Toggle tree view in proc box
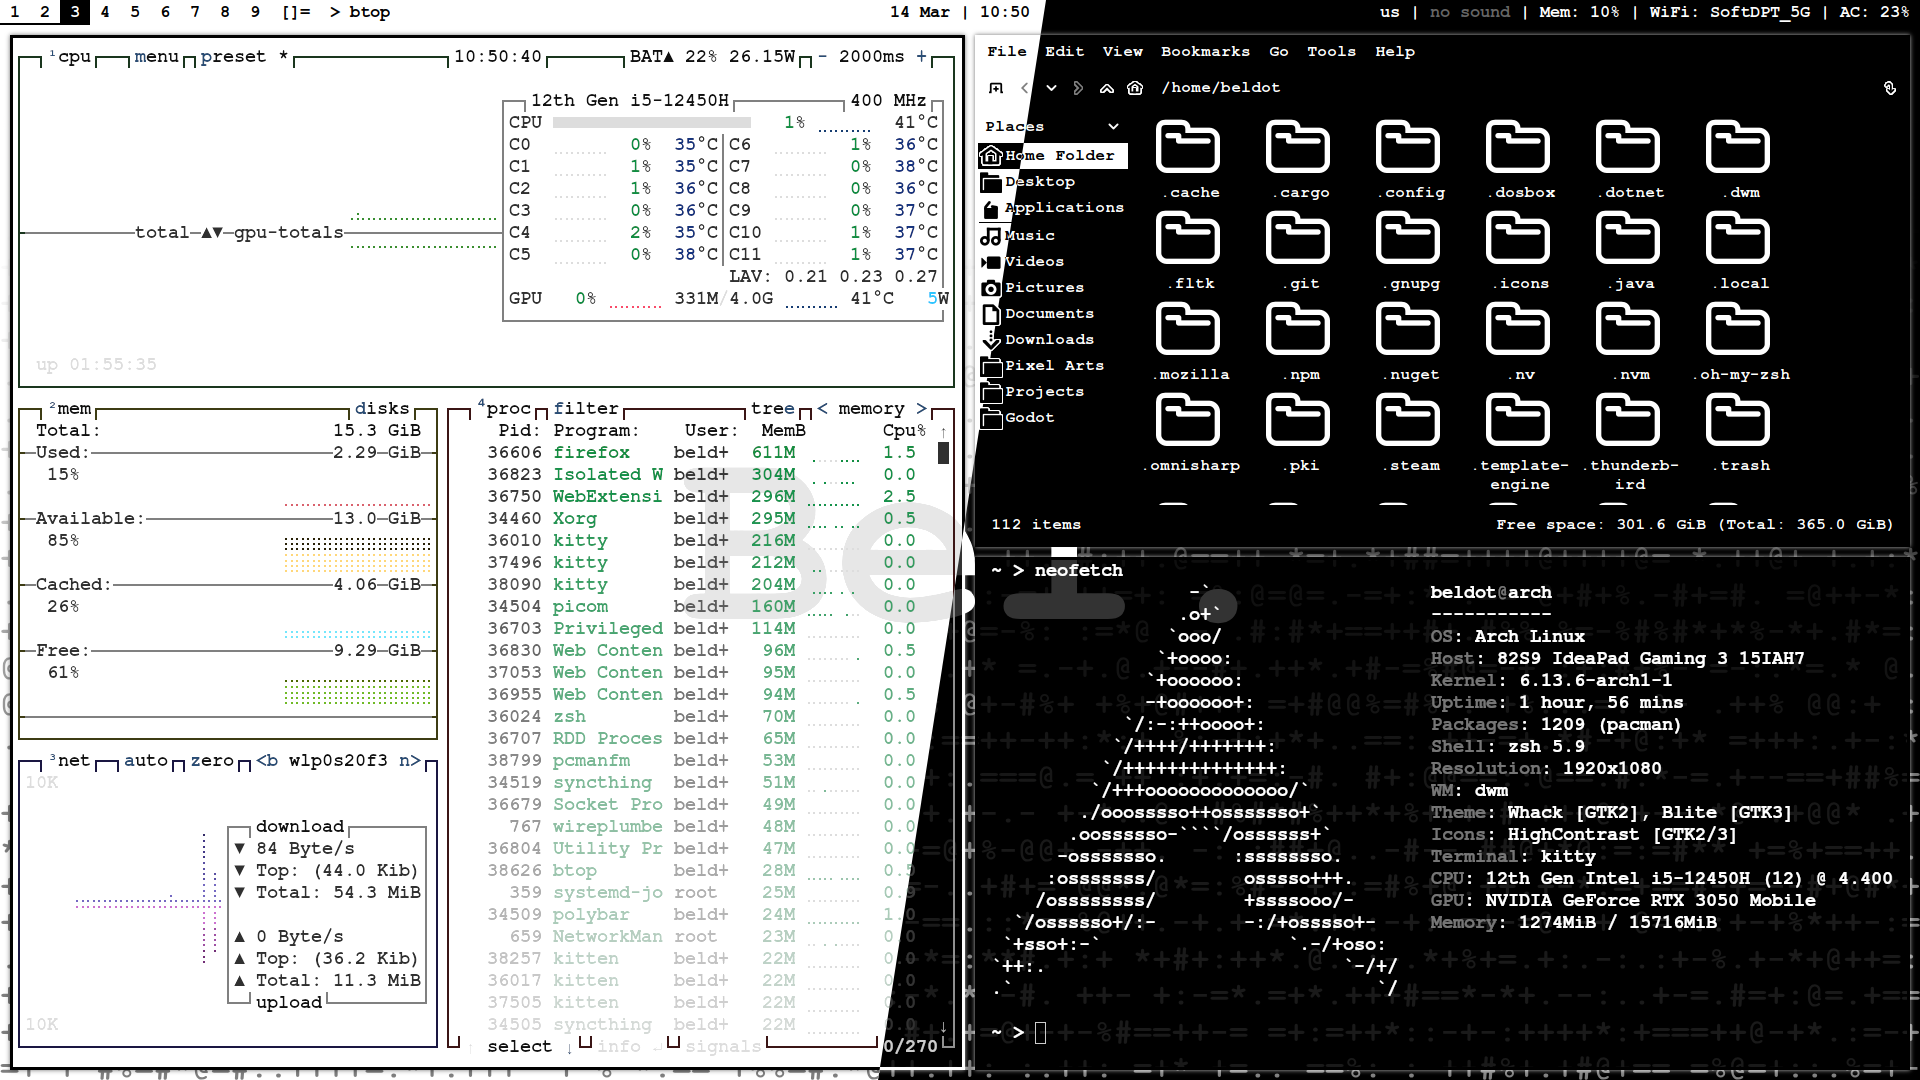The width and height of the screenshot is (1920, 1080). tap(773, 408)
